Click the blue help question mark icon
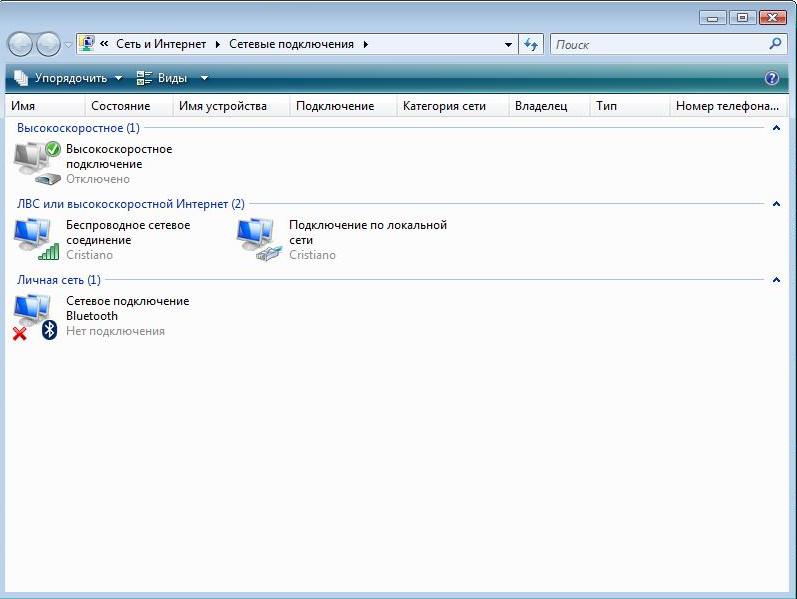 771,78
